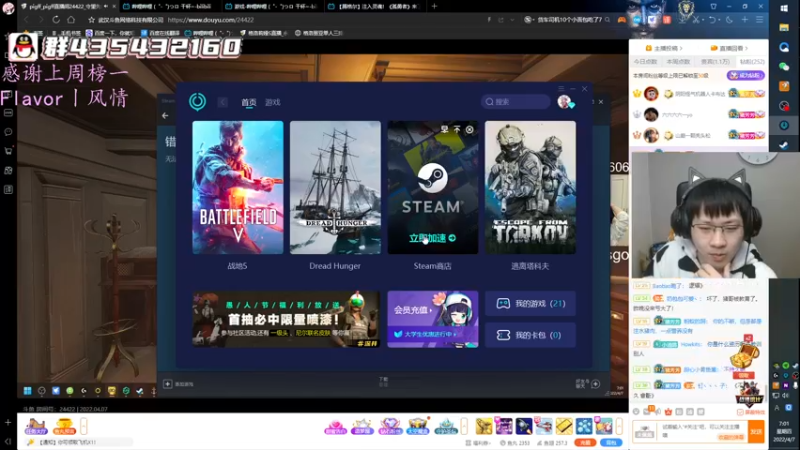Open the Start menu inside the streamed desktop
Viewport: 800px width, 450px height.
(x=28, y=391)
